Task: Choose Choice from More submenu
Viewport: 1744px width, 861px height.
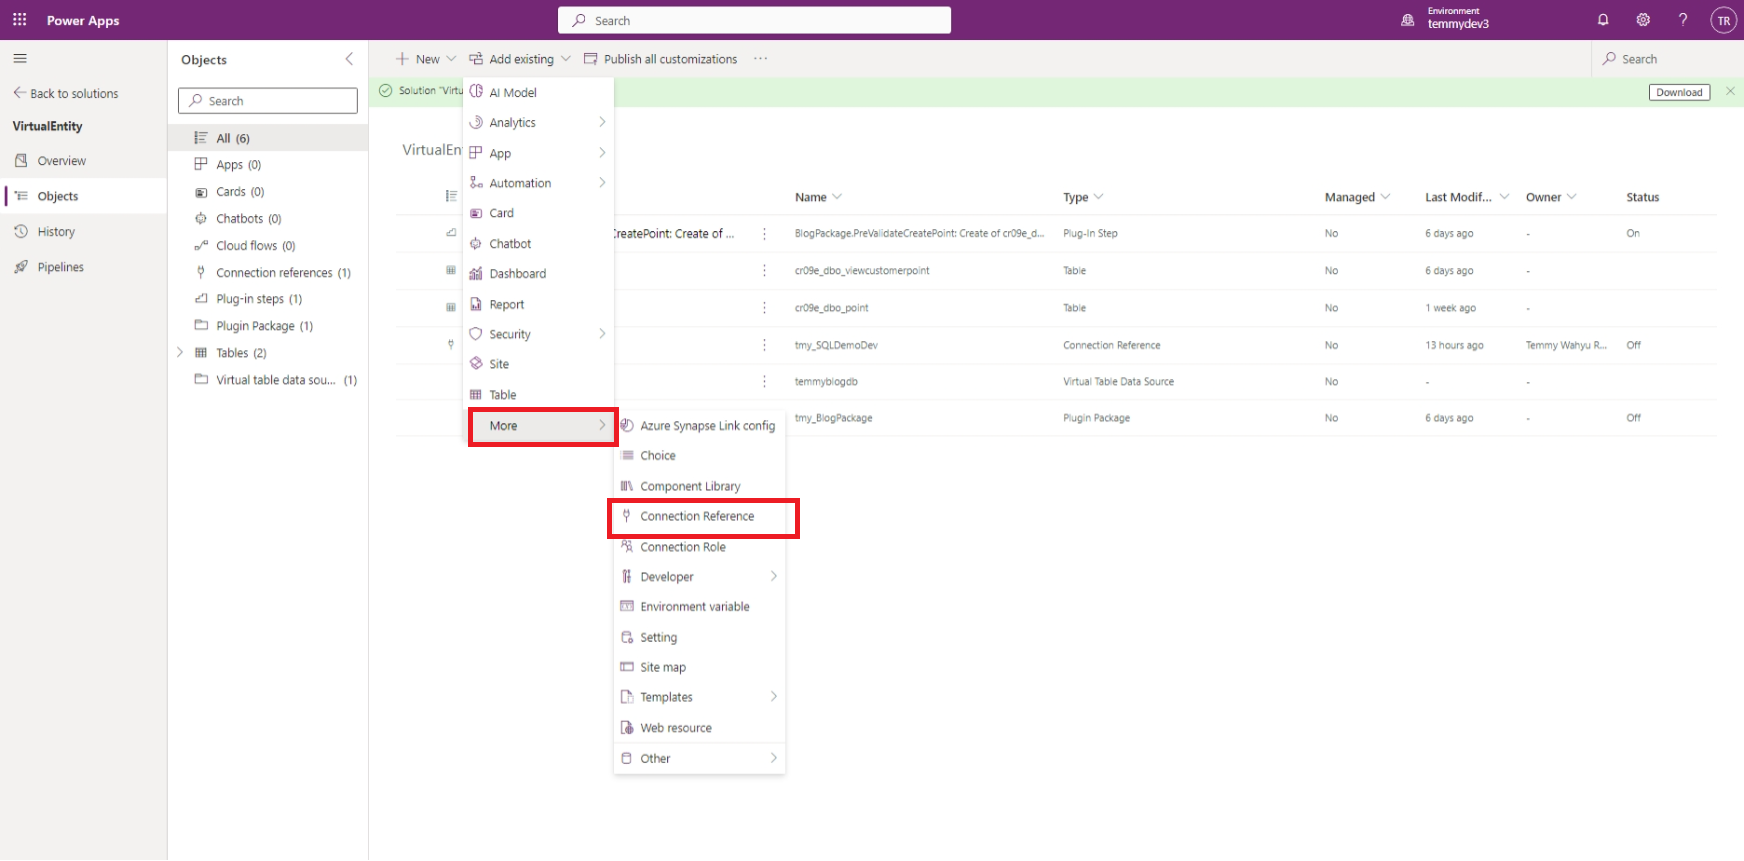Action: tap(699, 455)
